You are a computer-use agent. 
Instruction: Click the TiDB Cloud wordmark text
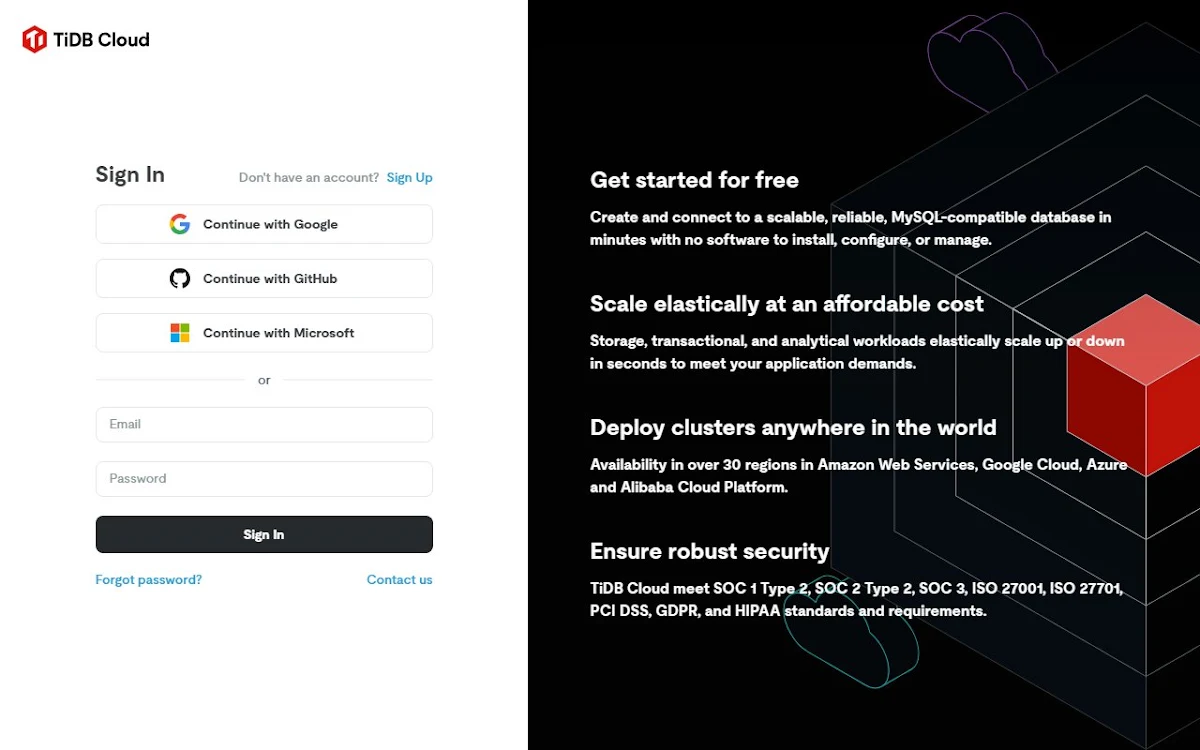(x=101, y=40)
